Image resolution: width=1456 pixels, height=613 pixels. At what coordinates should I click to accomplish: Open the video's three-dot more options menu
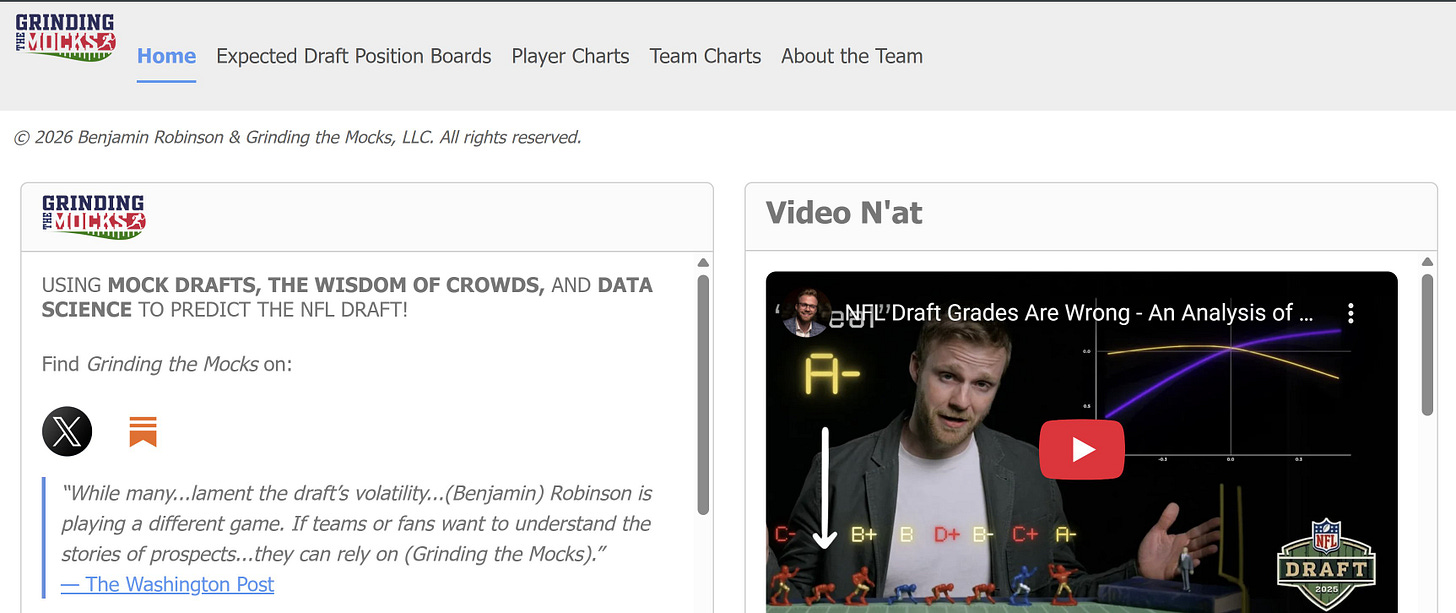click(x=1350, y=314)
